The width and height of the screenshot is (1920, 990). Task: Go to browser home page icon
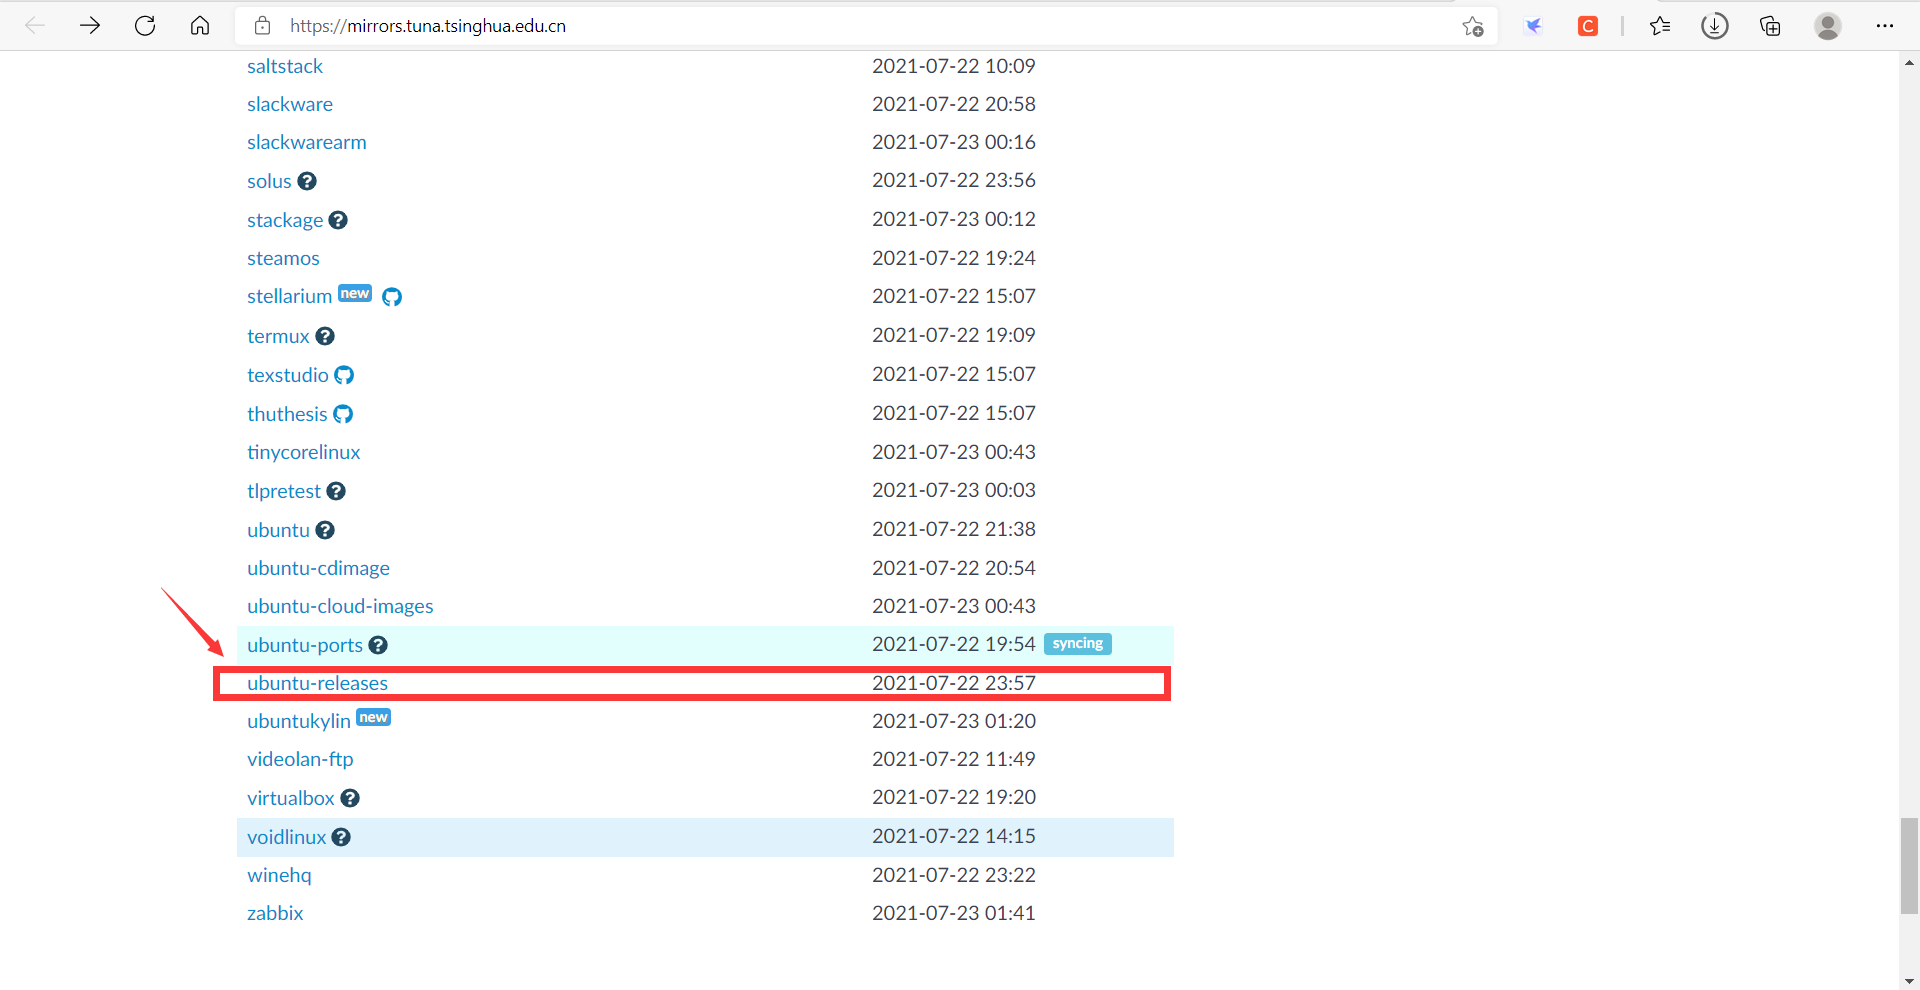coord(200,26)
